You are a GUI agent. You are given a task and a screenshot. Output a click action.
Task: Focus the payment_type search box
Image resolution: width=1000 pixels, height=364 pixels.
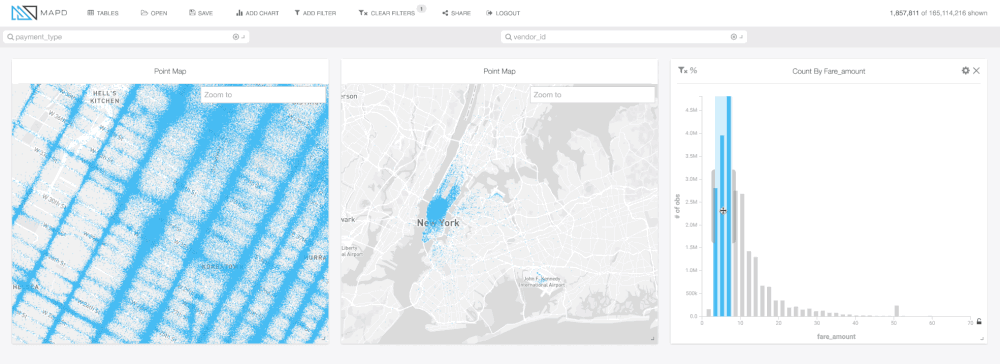tap(121, 37)
